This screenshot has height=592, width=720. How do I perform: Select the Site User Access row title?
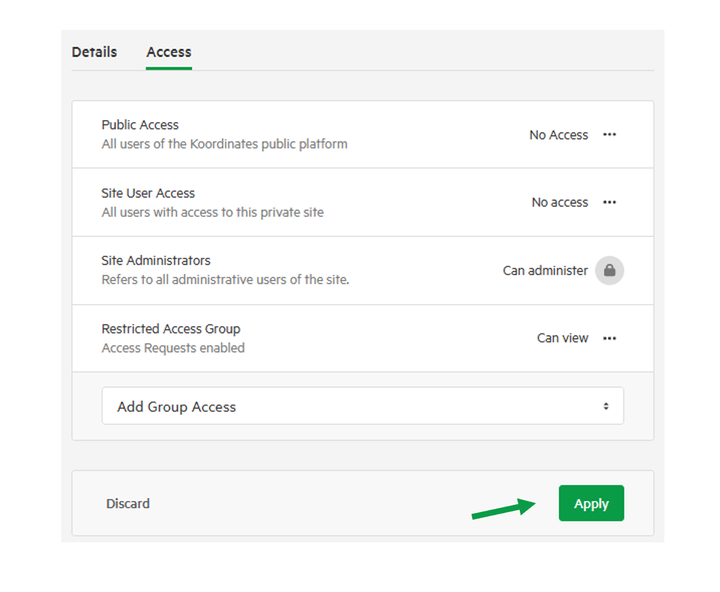click(x=148, y=193)
